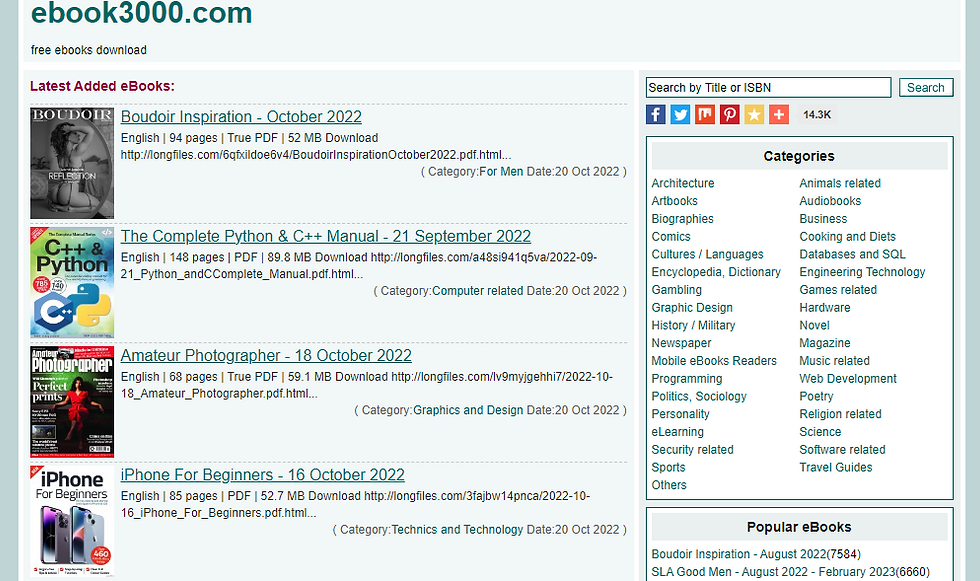
Task: Open Boudoir Inspiration - October 2022 title link
Action: pyautogui.click(x=241, y=117)
